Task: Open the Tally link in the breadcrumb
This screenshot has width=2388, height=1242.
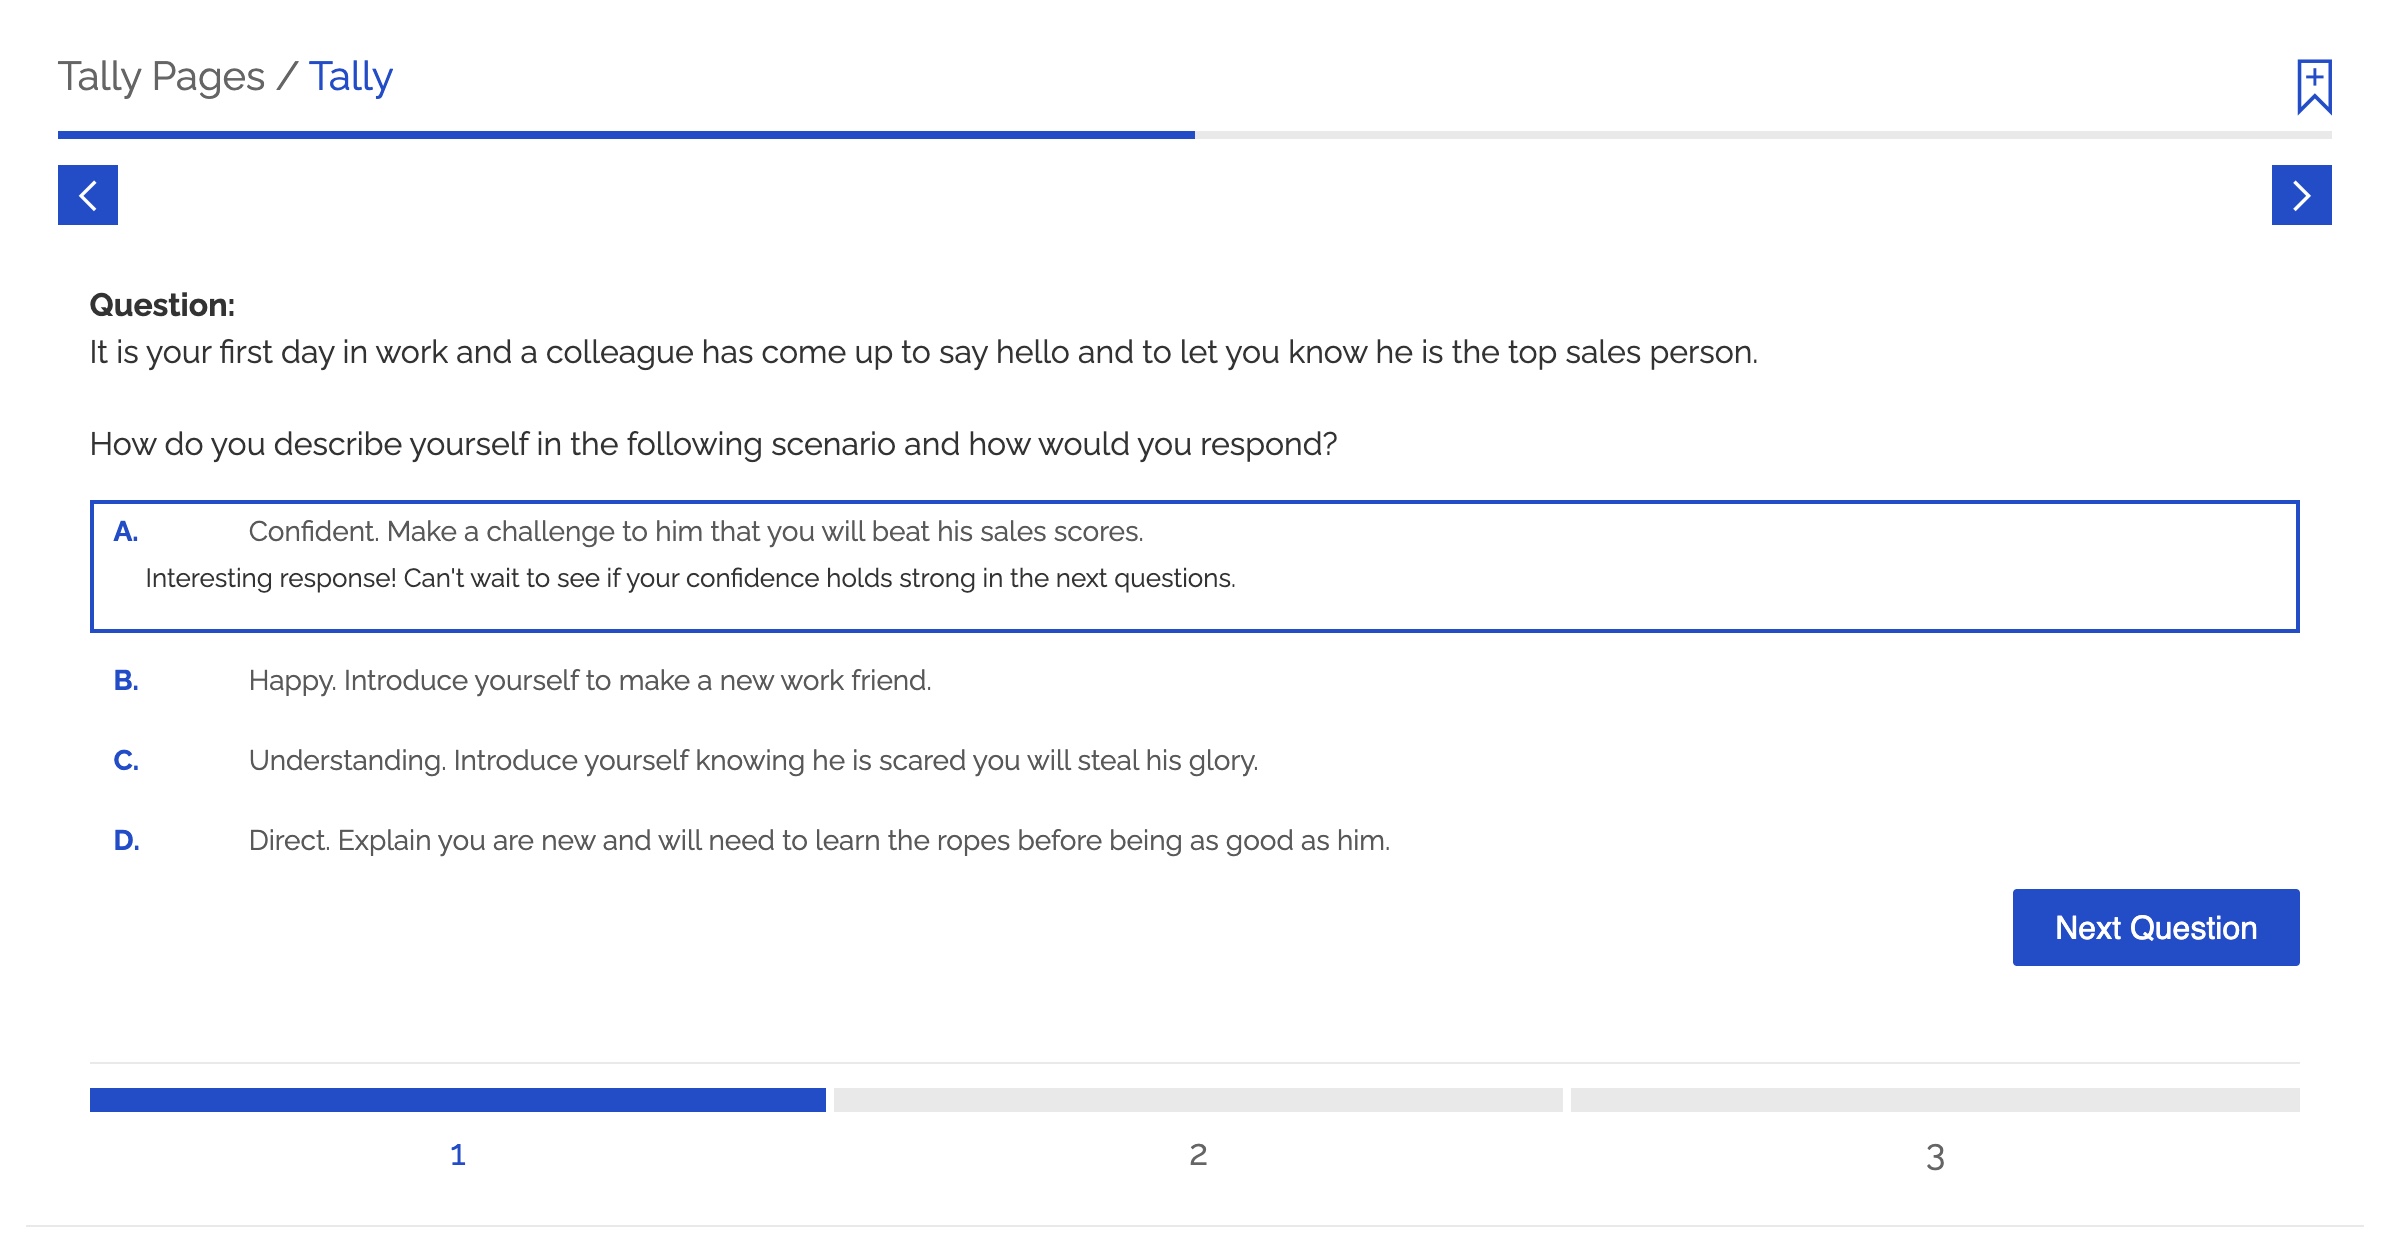Action: (351, 76)
